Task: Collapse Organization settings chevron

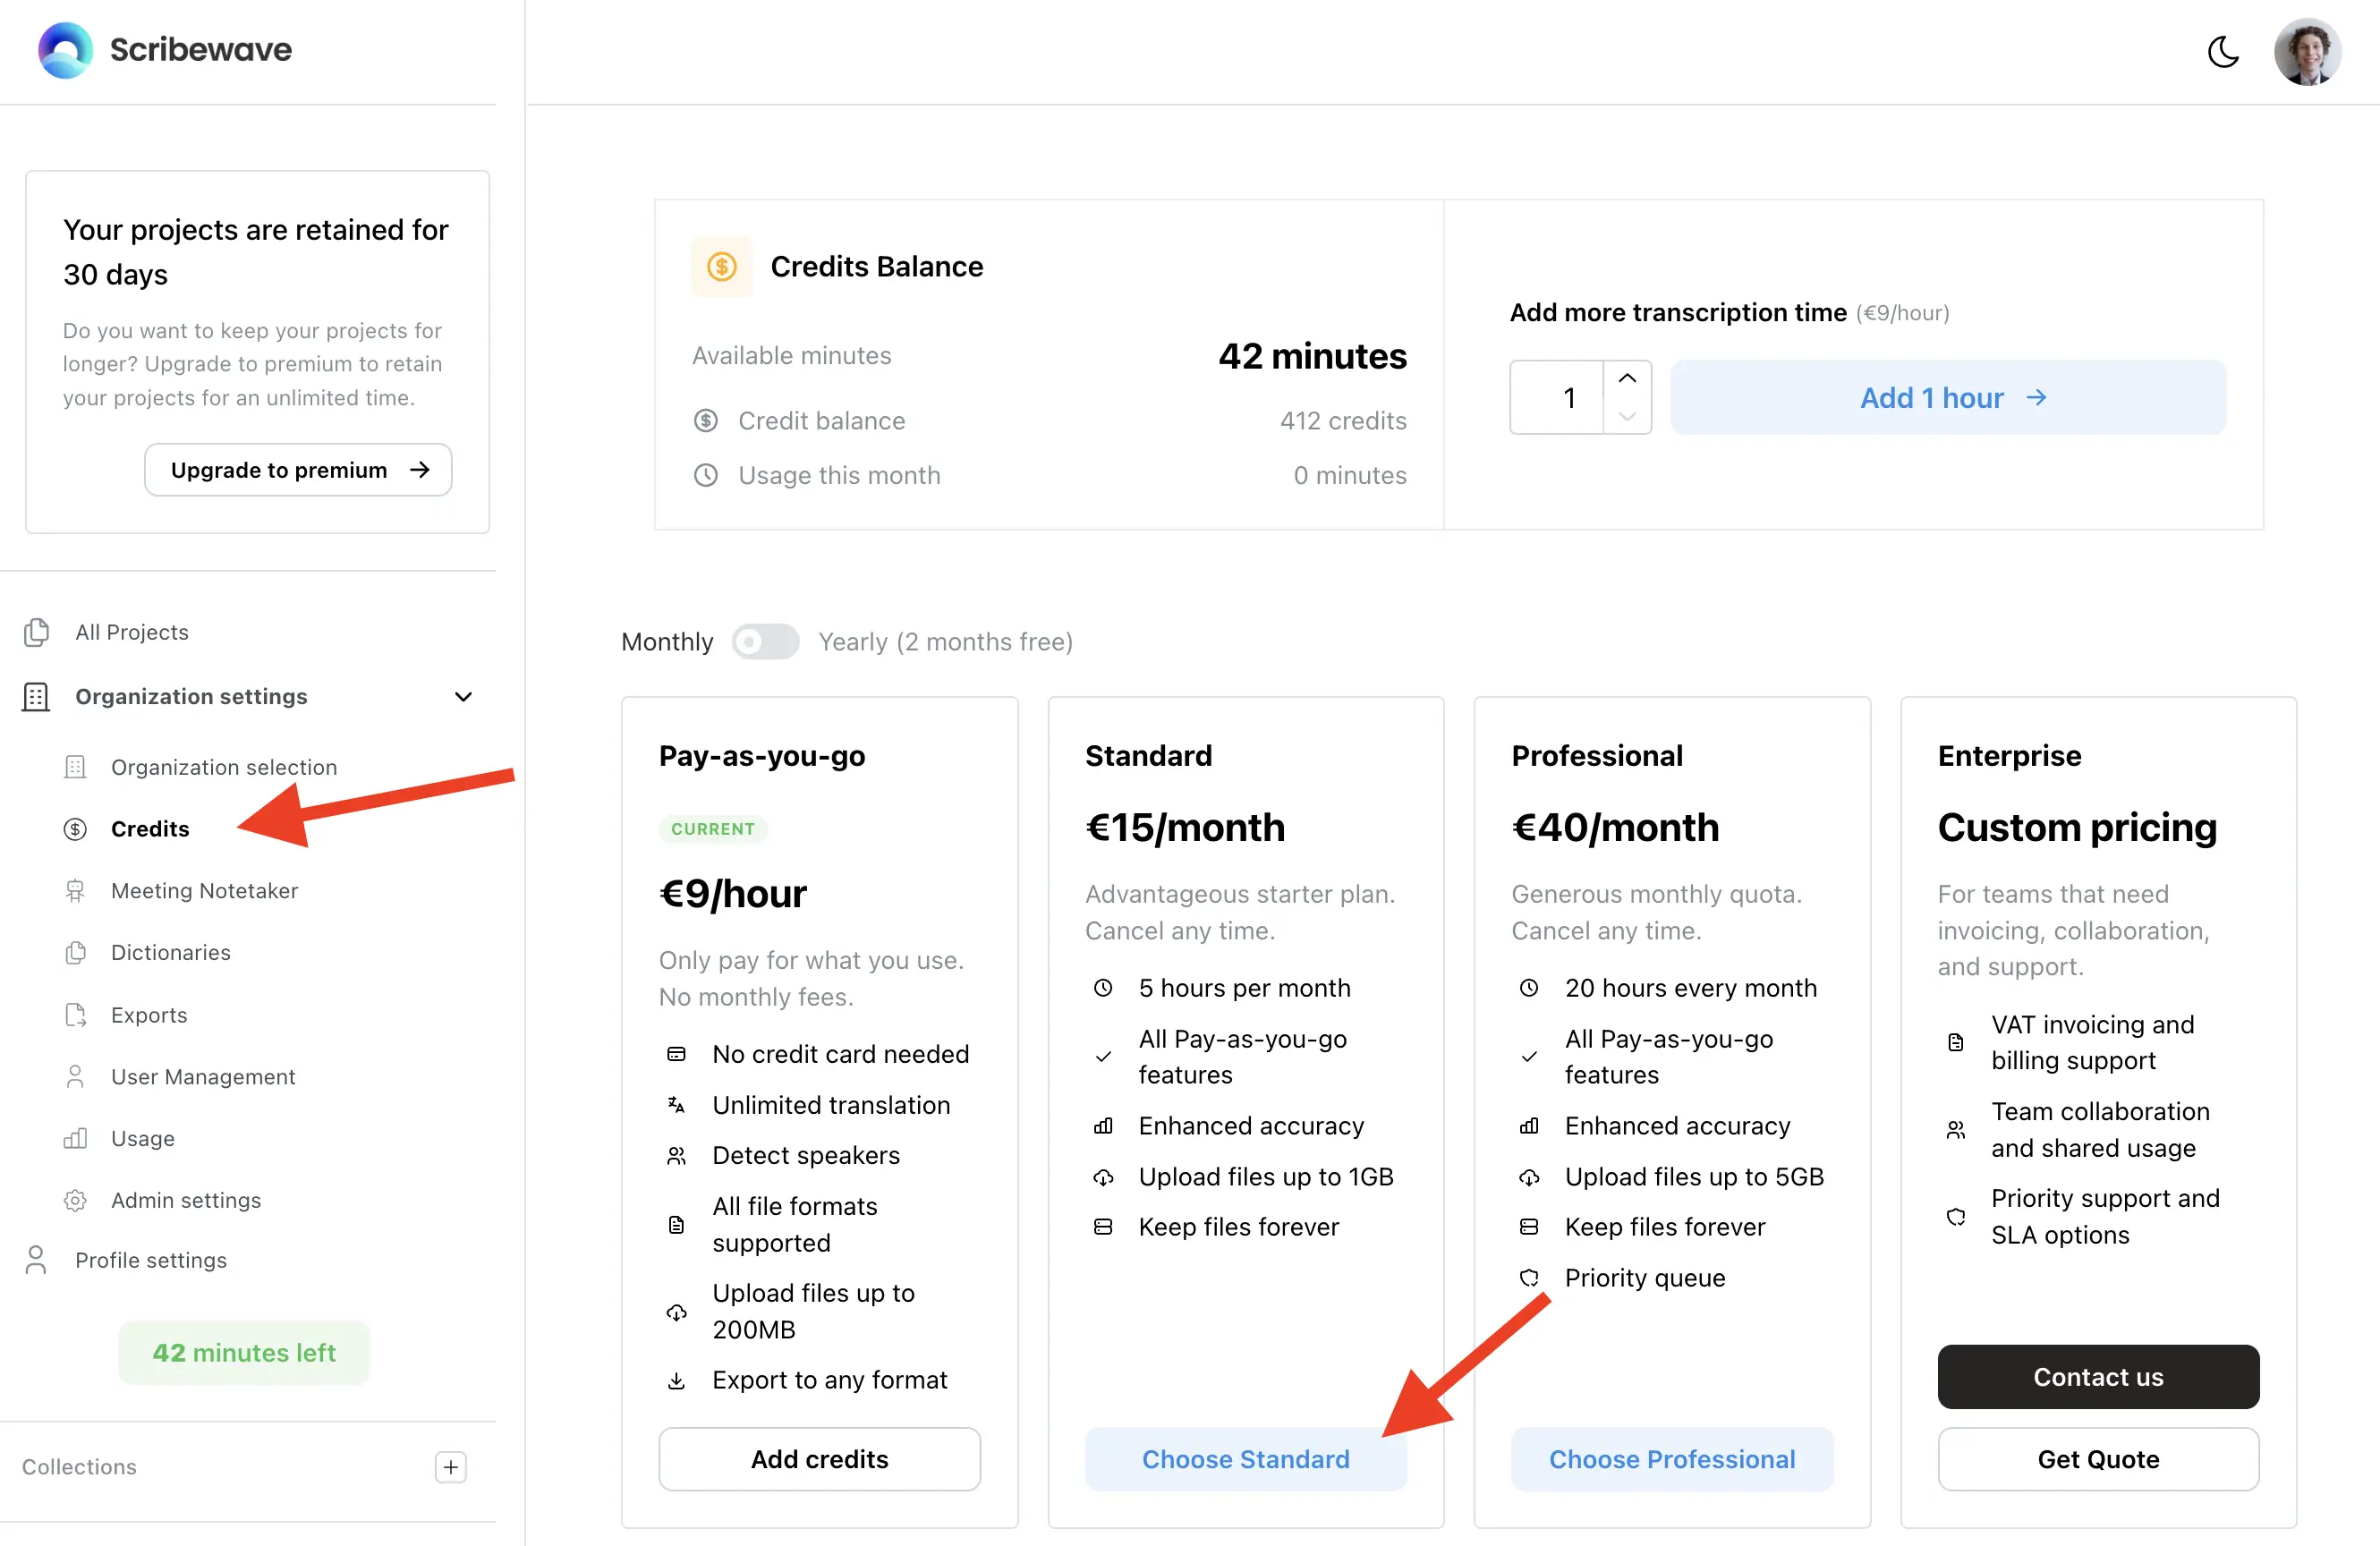Action: 463,697
